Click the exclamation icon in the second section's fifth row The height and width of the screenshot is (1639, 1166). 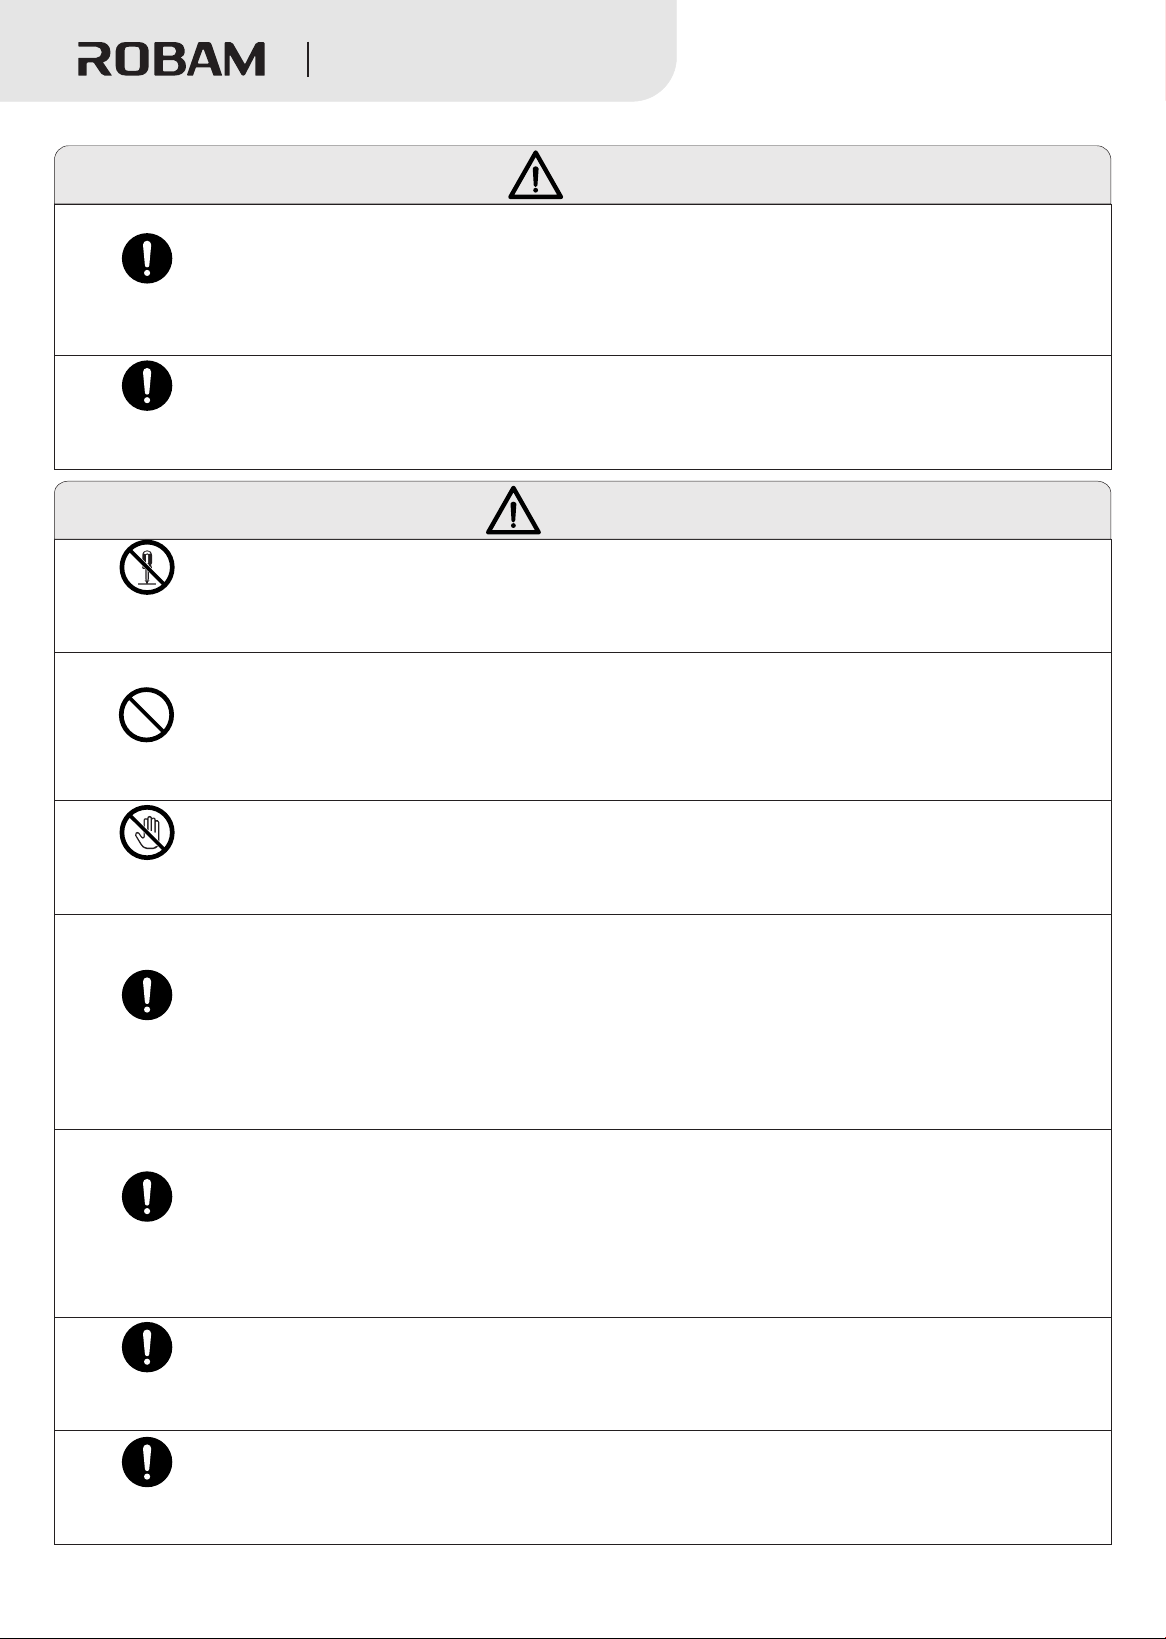147,1196
